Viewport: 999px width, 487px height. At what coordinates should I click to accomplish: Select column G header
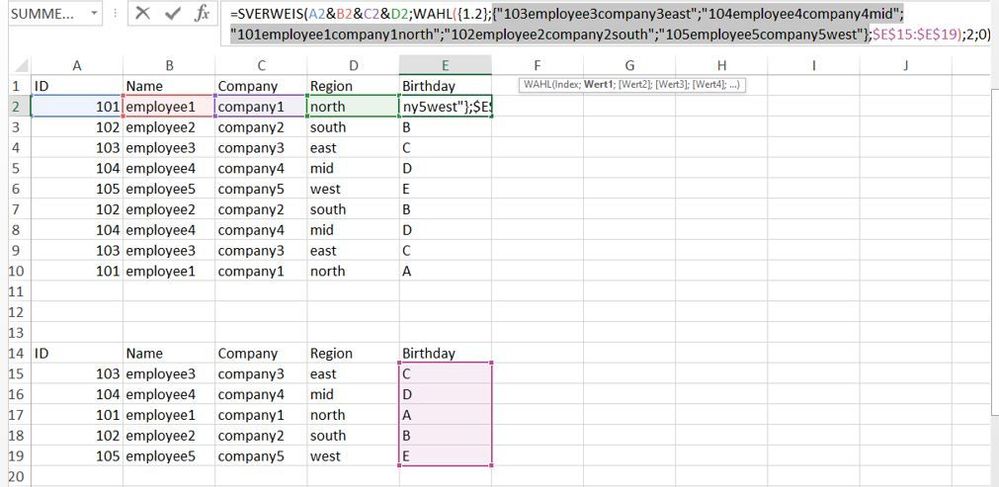pos(629,65)
